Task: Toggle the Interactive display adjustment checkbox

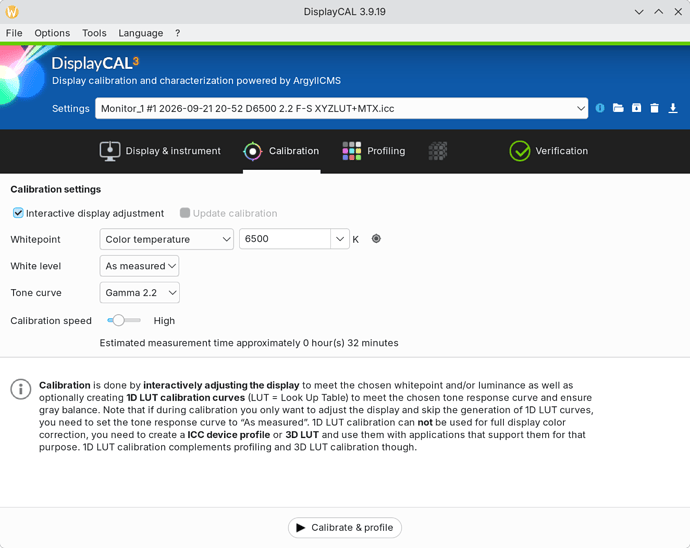Action: pos(18,213)
